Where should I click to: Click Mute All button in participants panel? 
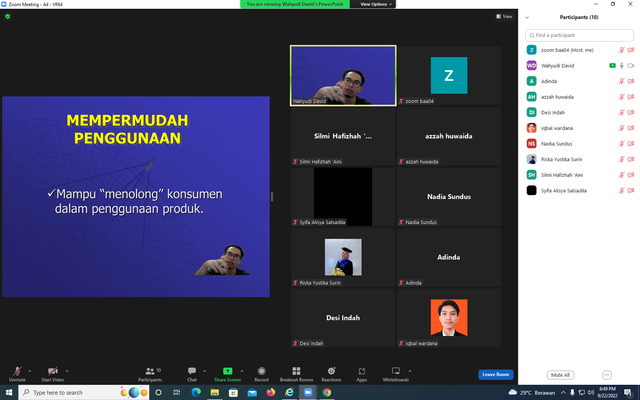[560, 375]
